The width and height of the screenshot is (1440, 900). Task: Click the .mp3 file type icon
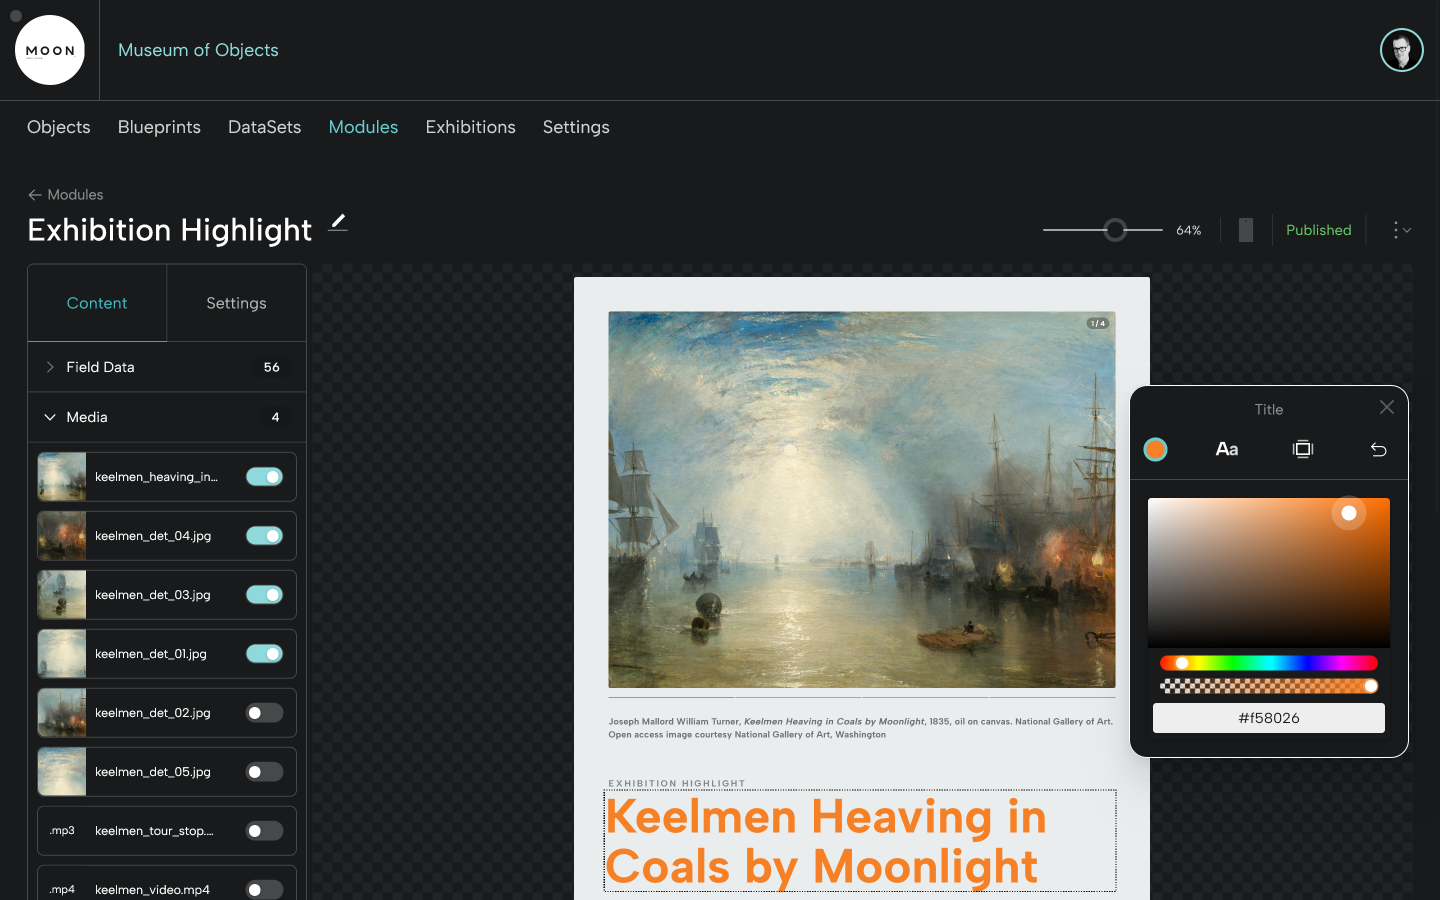(62, 831)
